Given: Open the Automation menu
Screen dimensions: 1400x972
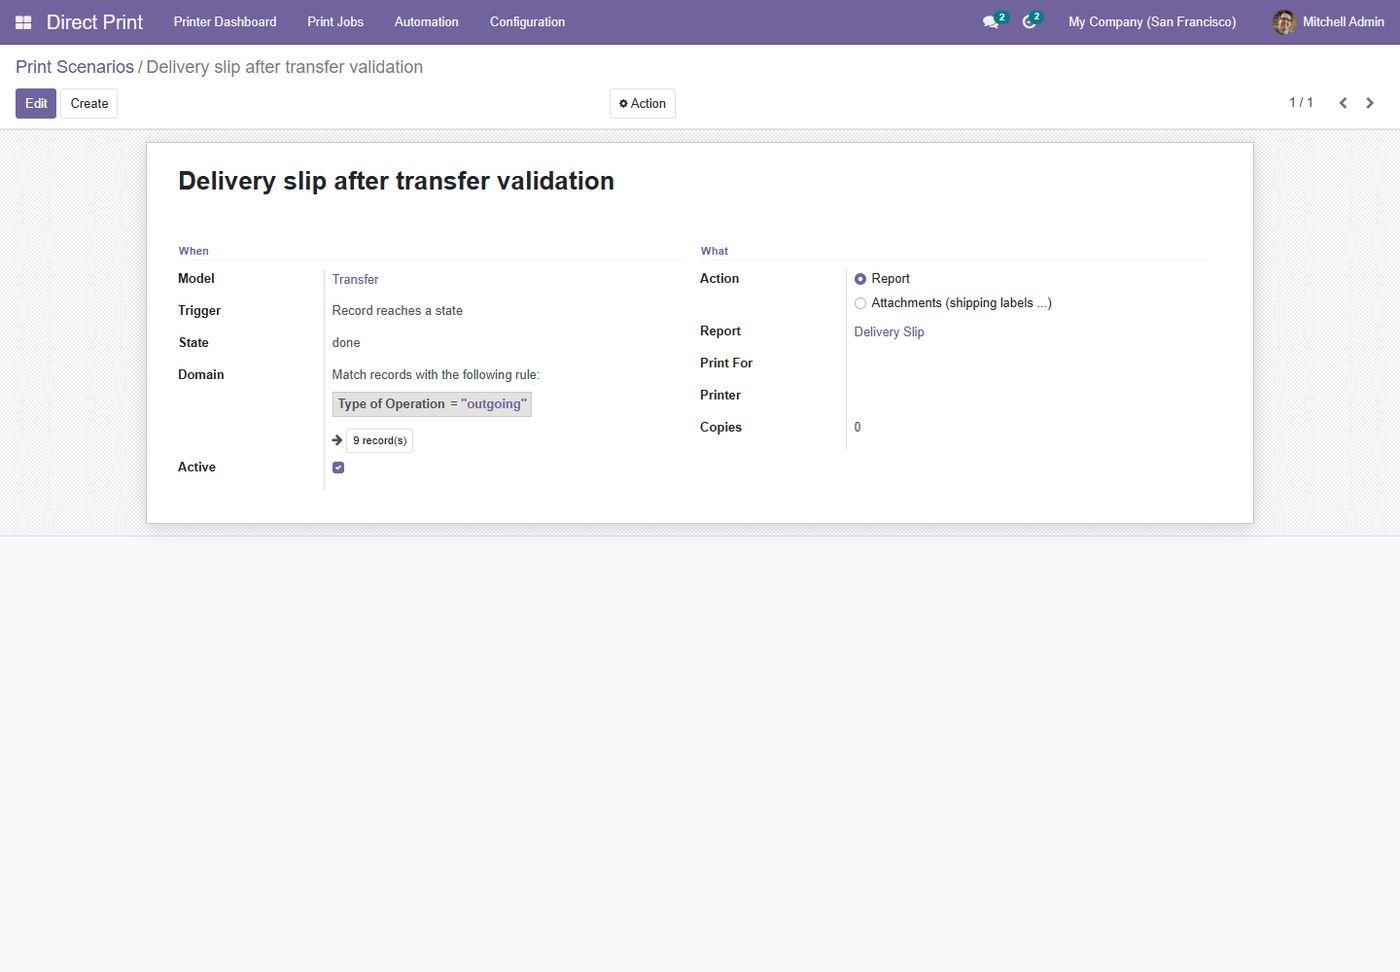Looking at the screenshot, I should (426, 22).
